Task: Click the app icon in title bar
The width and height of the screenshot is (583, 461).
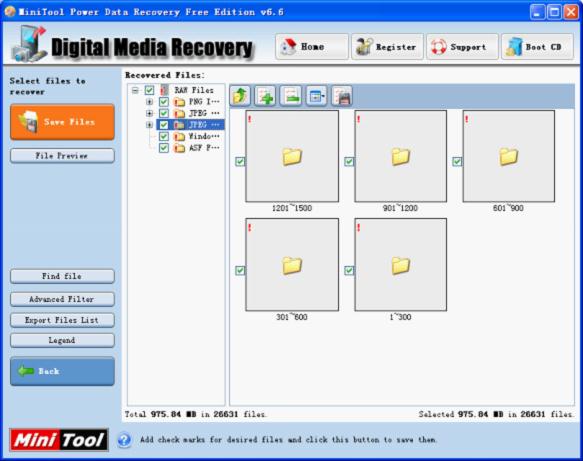Action: (10, 12)
